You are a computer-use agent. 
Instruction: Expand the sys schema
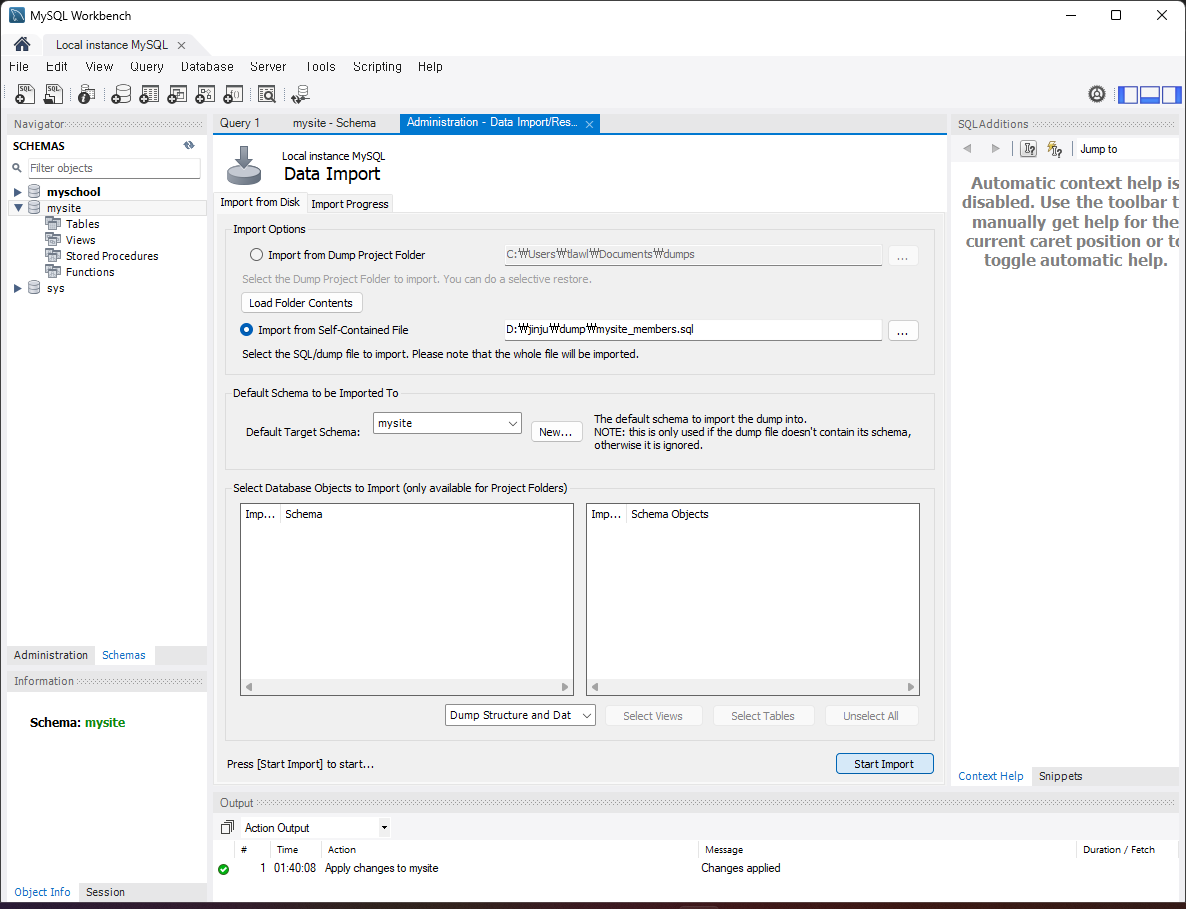(x=17, y=288)
